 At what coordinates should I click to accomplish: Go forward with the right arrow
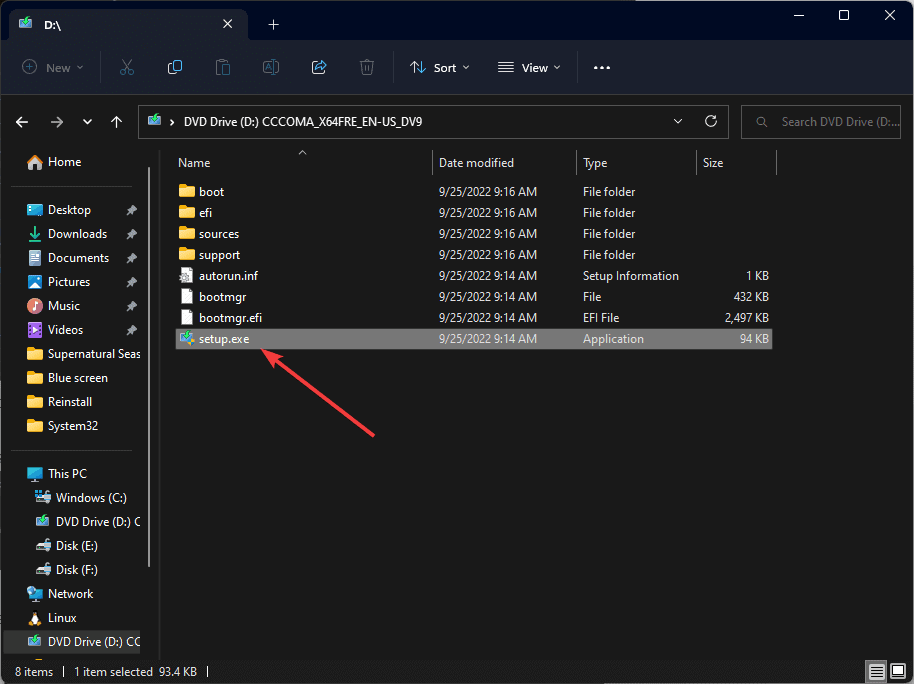click(57, 122)
